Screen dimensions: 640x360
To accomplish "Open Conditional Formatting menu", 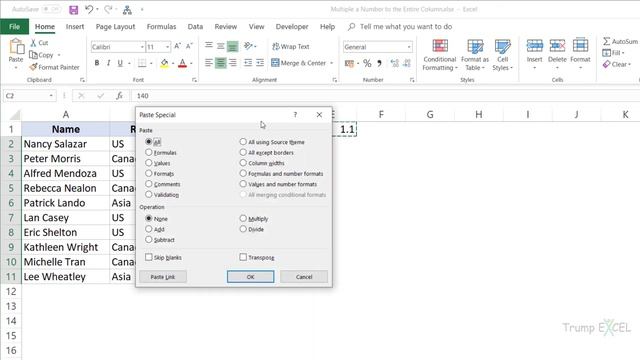I will pos(440,55).
